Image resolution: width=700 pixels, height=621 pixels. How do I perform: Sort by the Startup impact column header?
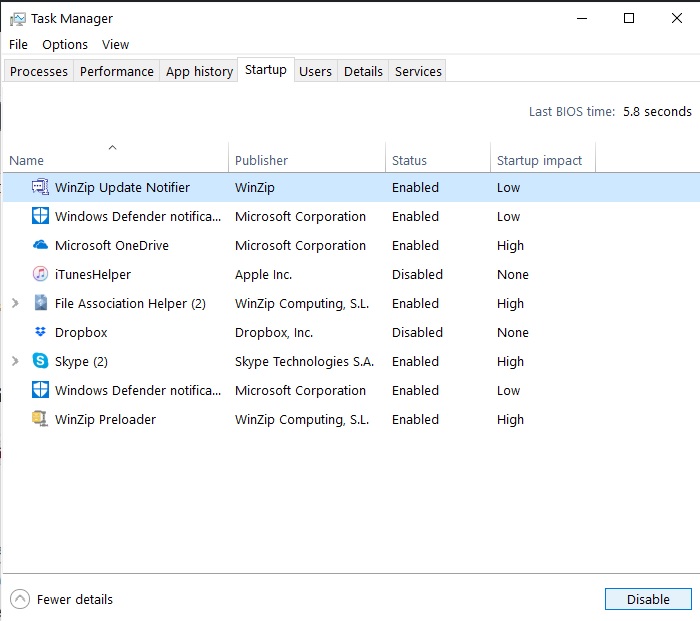click(x=543, y=157)
